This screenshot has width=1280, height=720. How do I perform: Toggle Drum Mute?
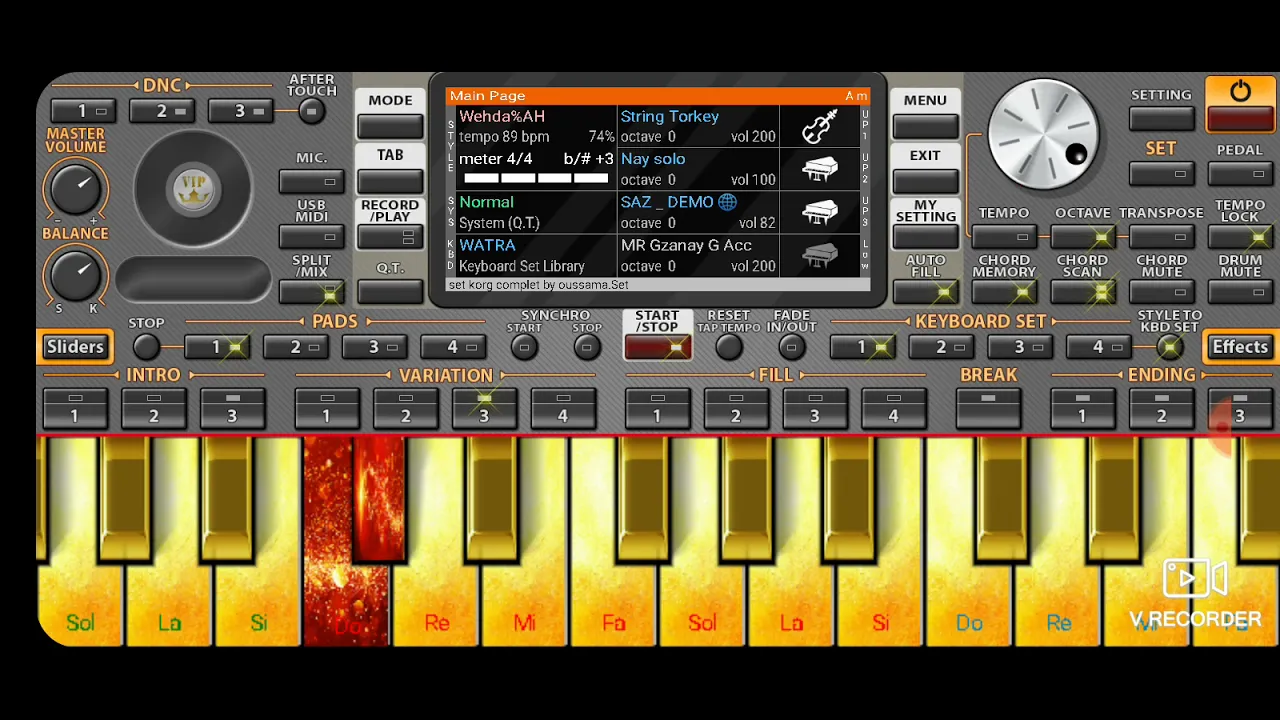point(1240,292)
